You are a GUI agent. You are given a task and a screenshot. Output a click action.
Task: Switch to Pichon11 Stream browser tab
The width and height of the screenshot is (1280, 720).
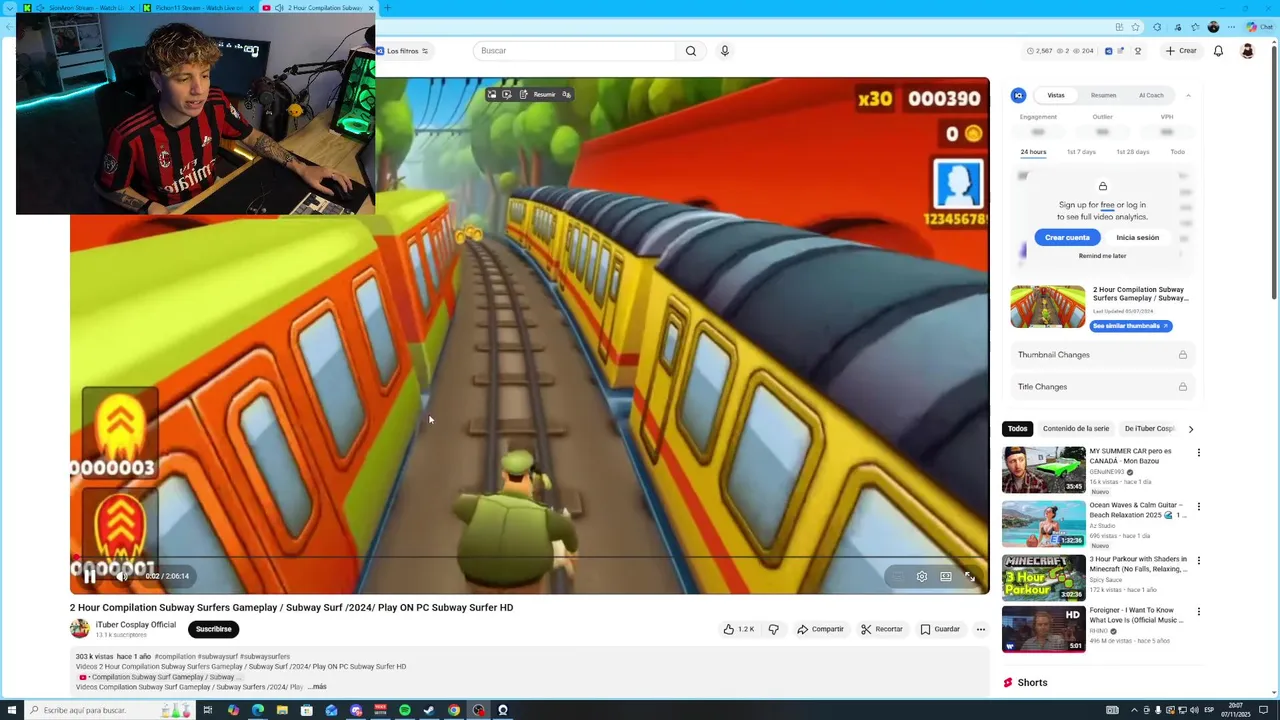point(197,8)
